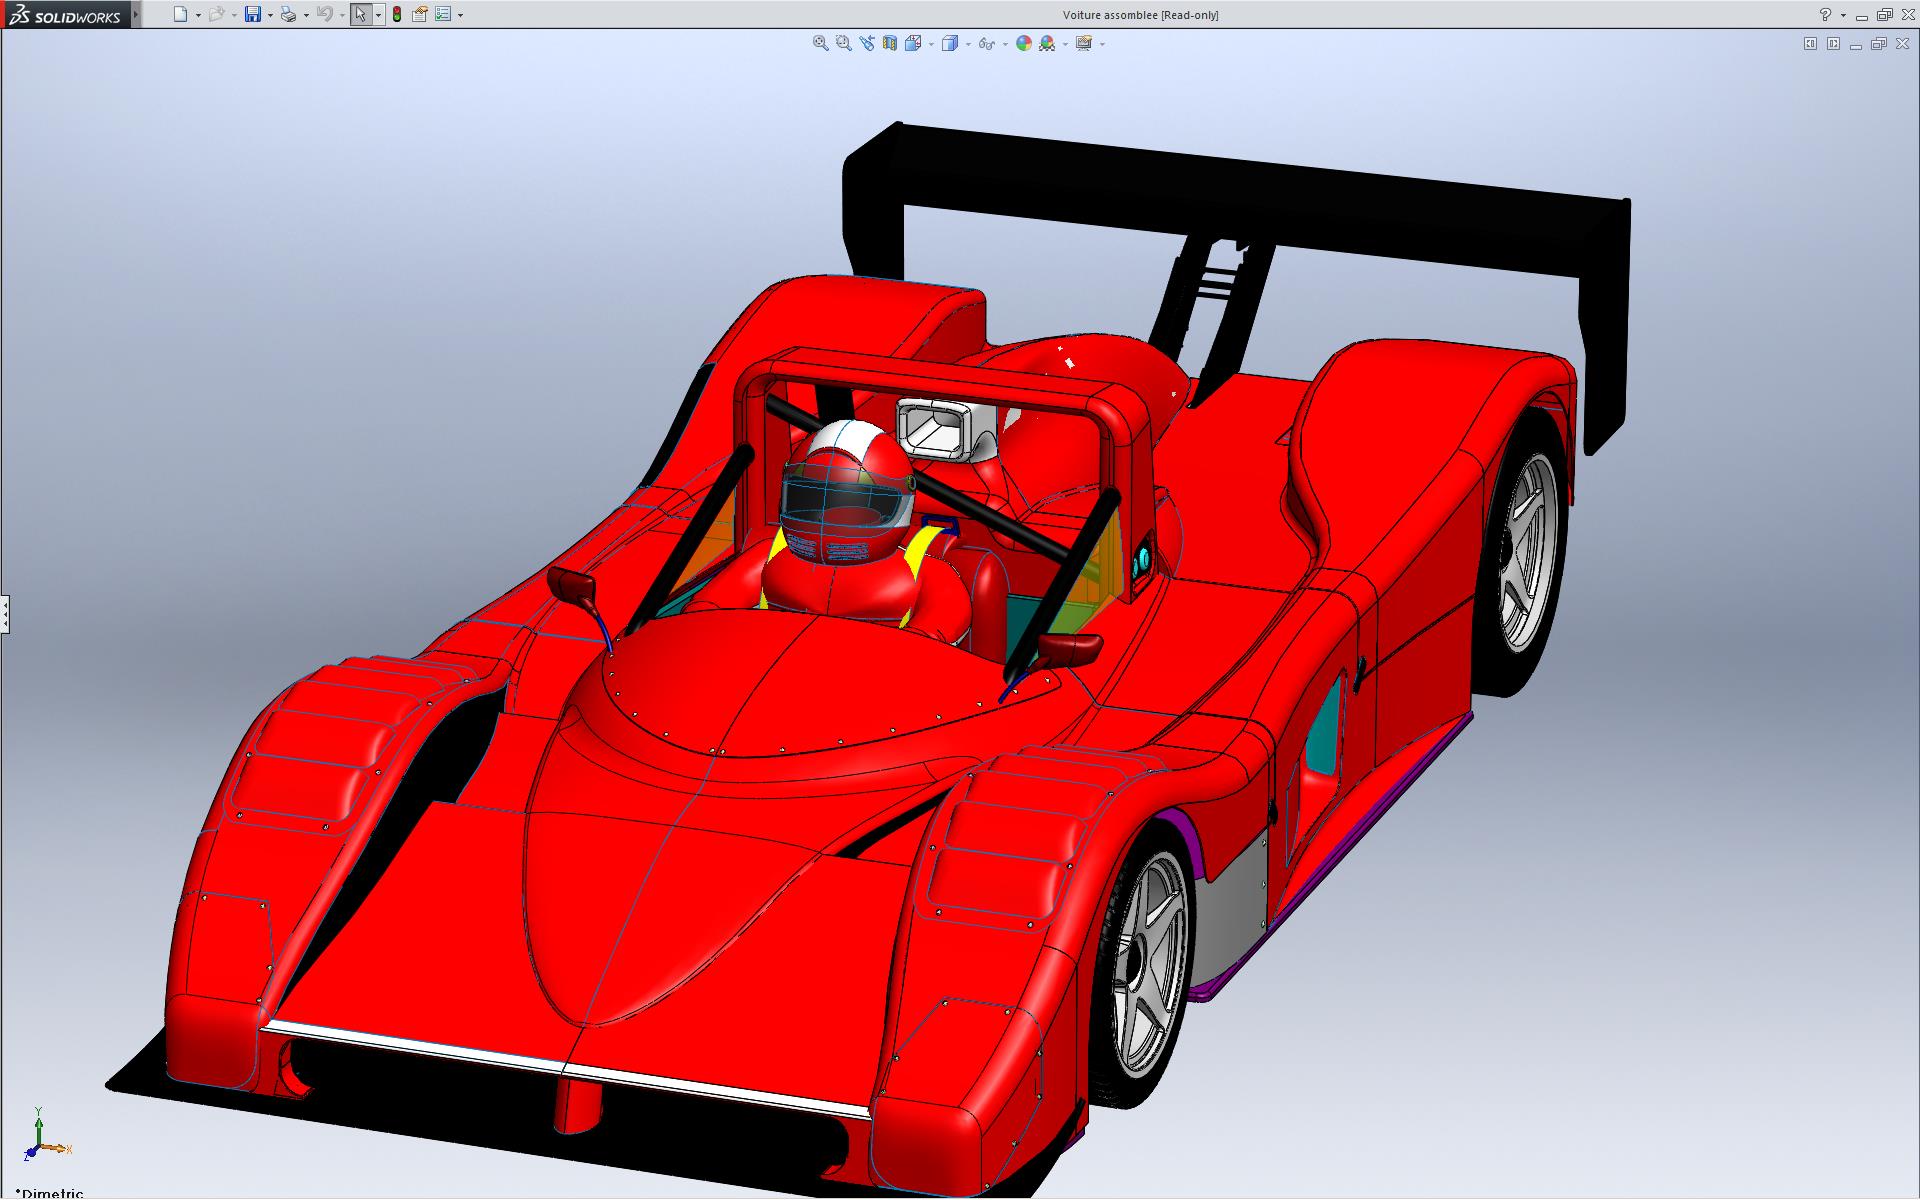This screenshot has width=1920, height=1200.
Task: Click the Rebuild traffic light icon
Action: 397,14
